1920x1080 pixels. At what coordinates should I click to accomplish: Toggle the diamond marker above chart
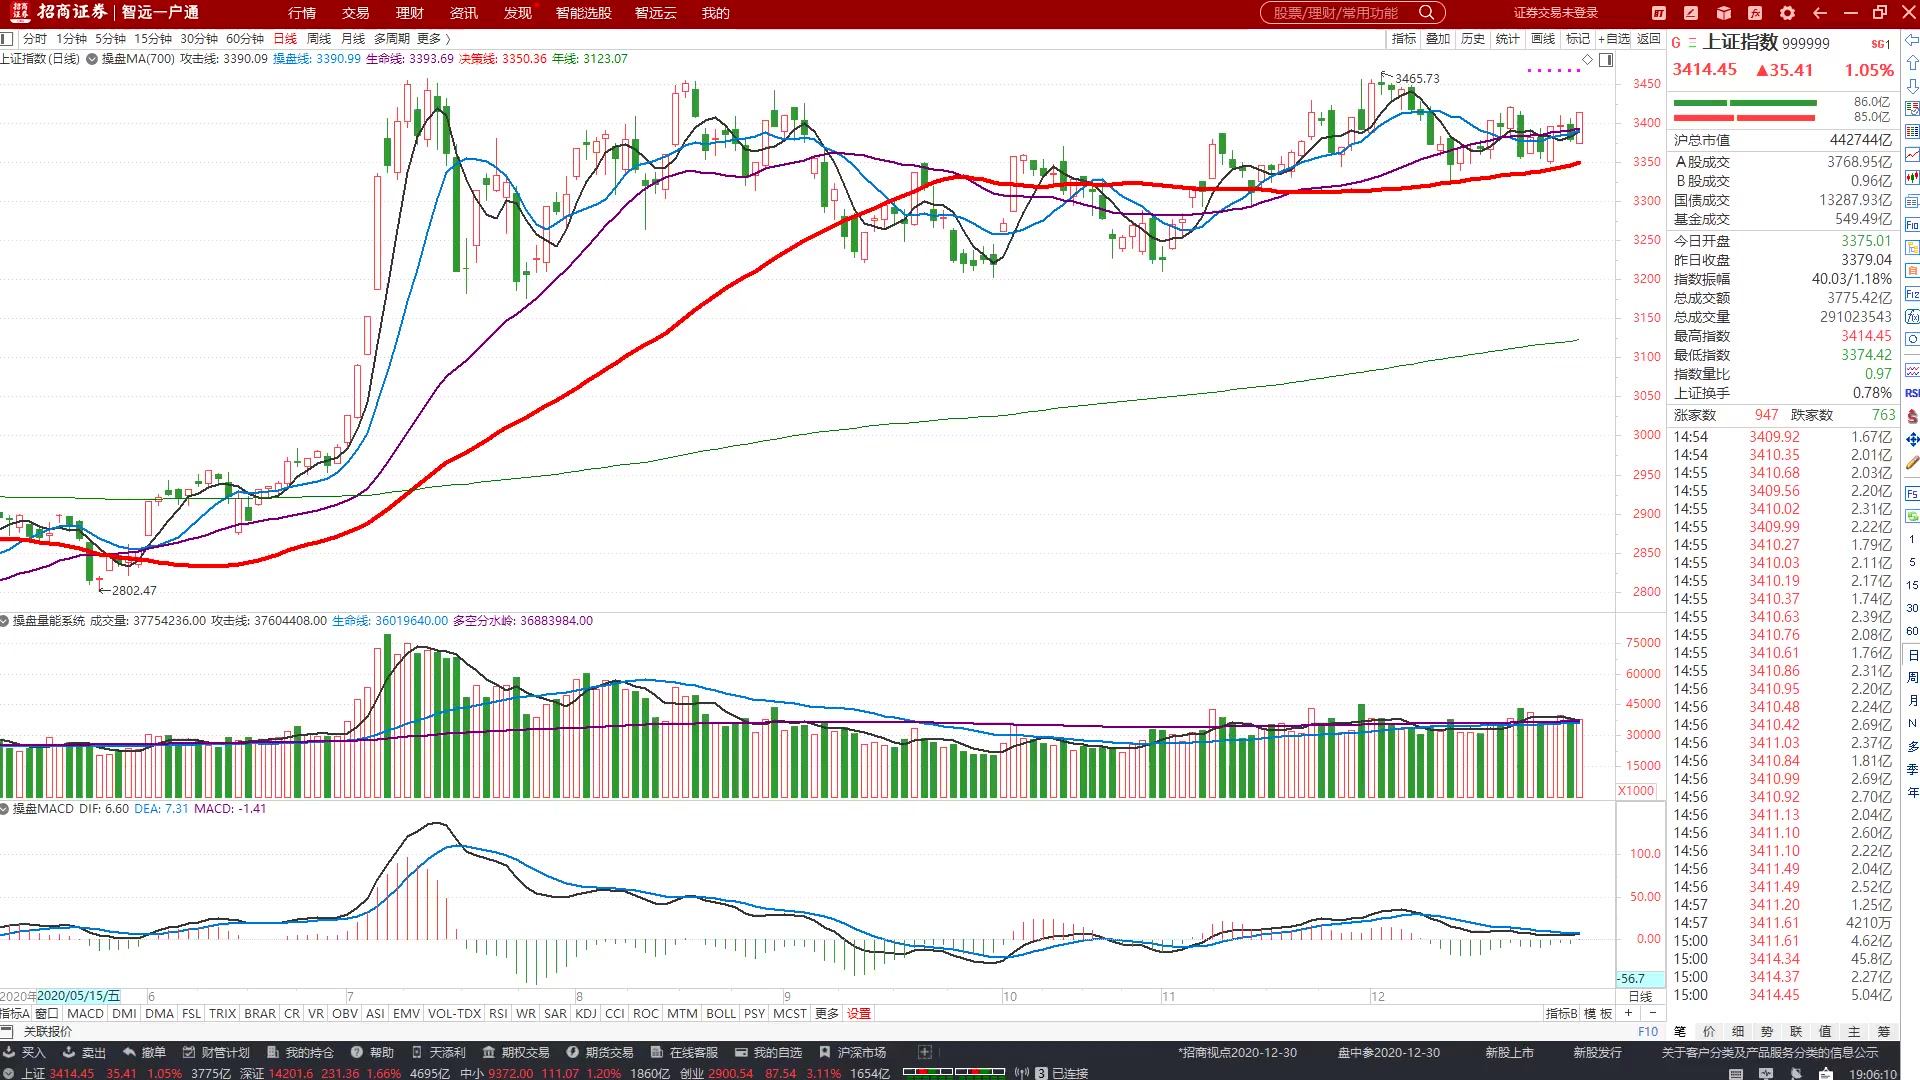pyautogui.click(x=1587, y=60)
